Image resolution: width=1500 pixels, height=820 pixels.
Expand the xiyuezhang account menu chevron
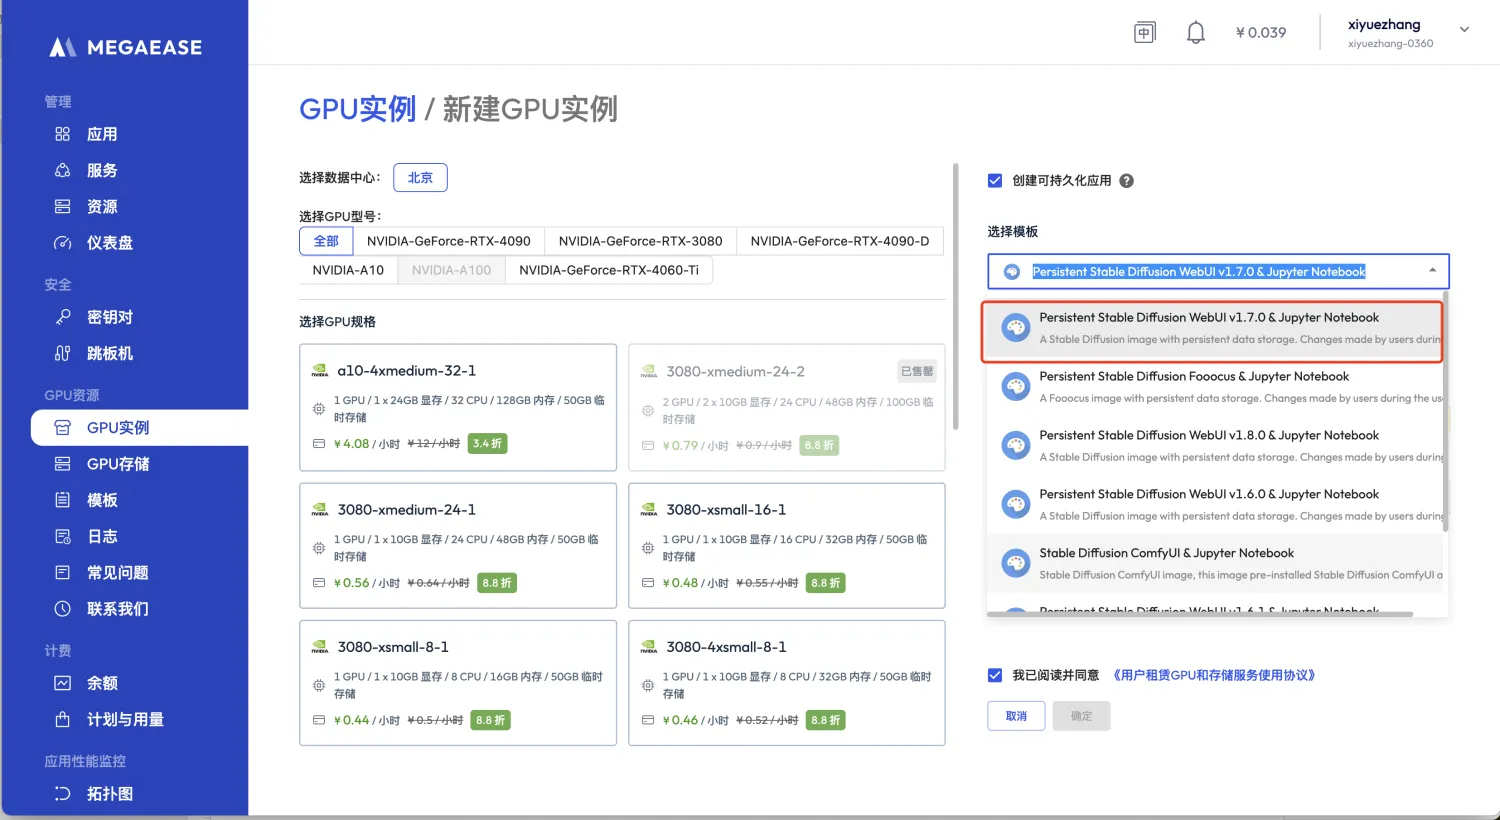1464,30
